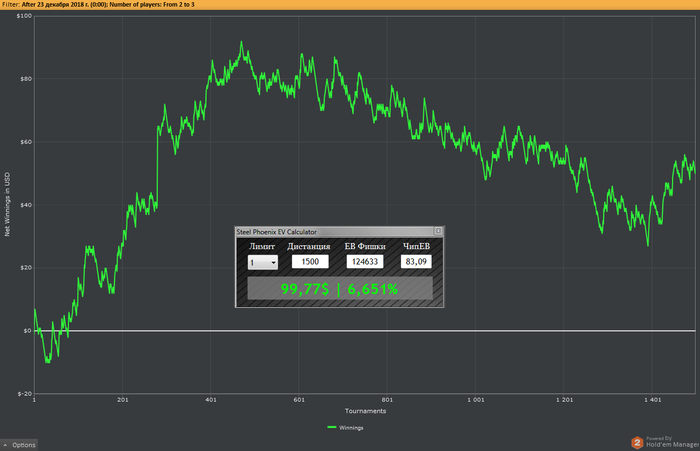The height and width of the screenshot is (451, 700).
Task: Click the Net Winnings in USD axis title
Action: tap(7, 204)
